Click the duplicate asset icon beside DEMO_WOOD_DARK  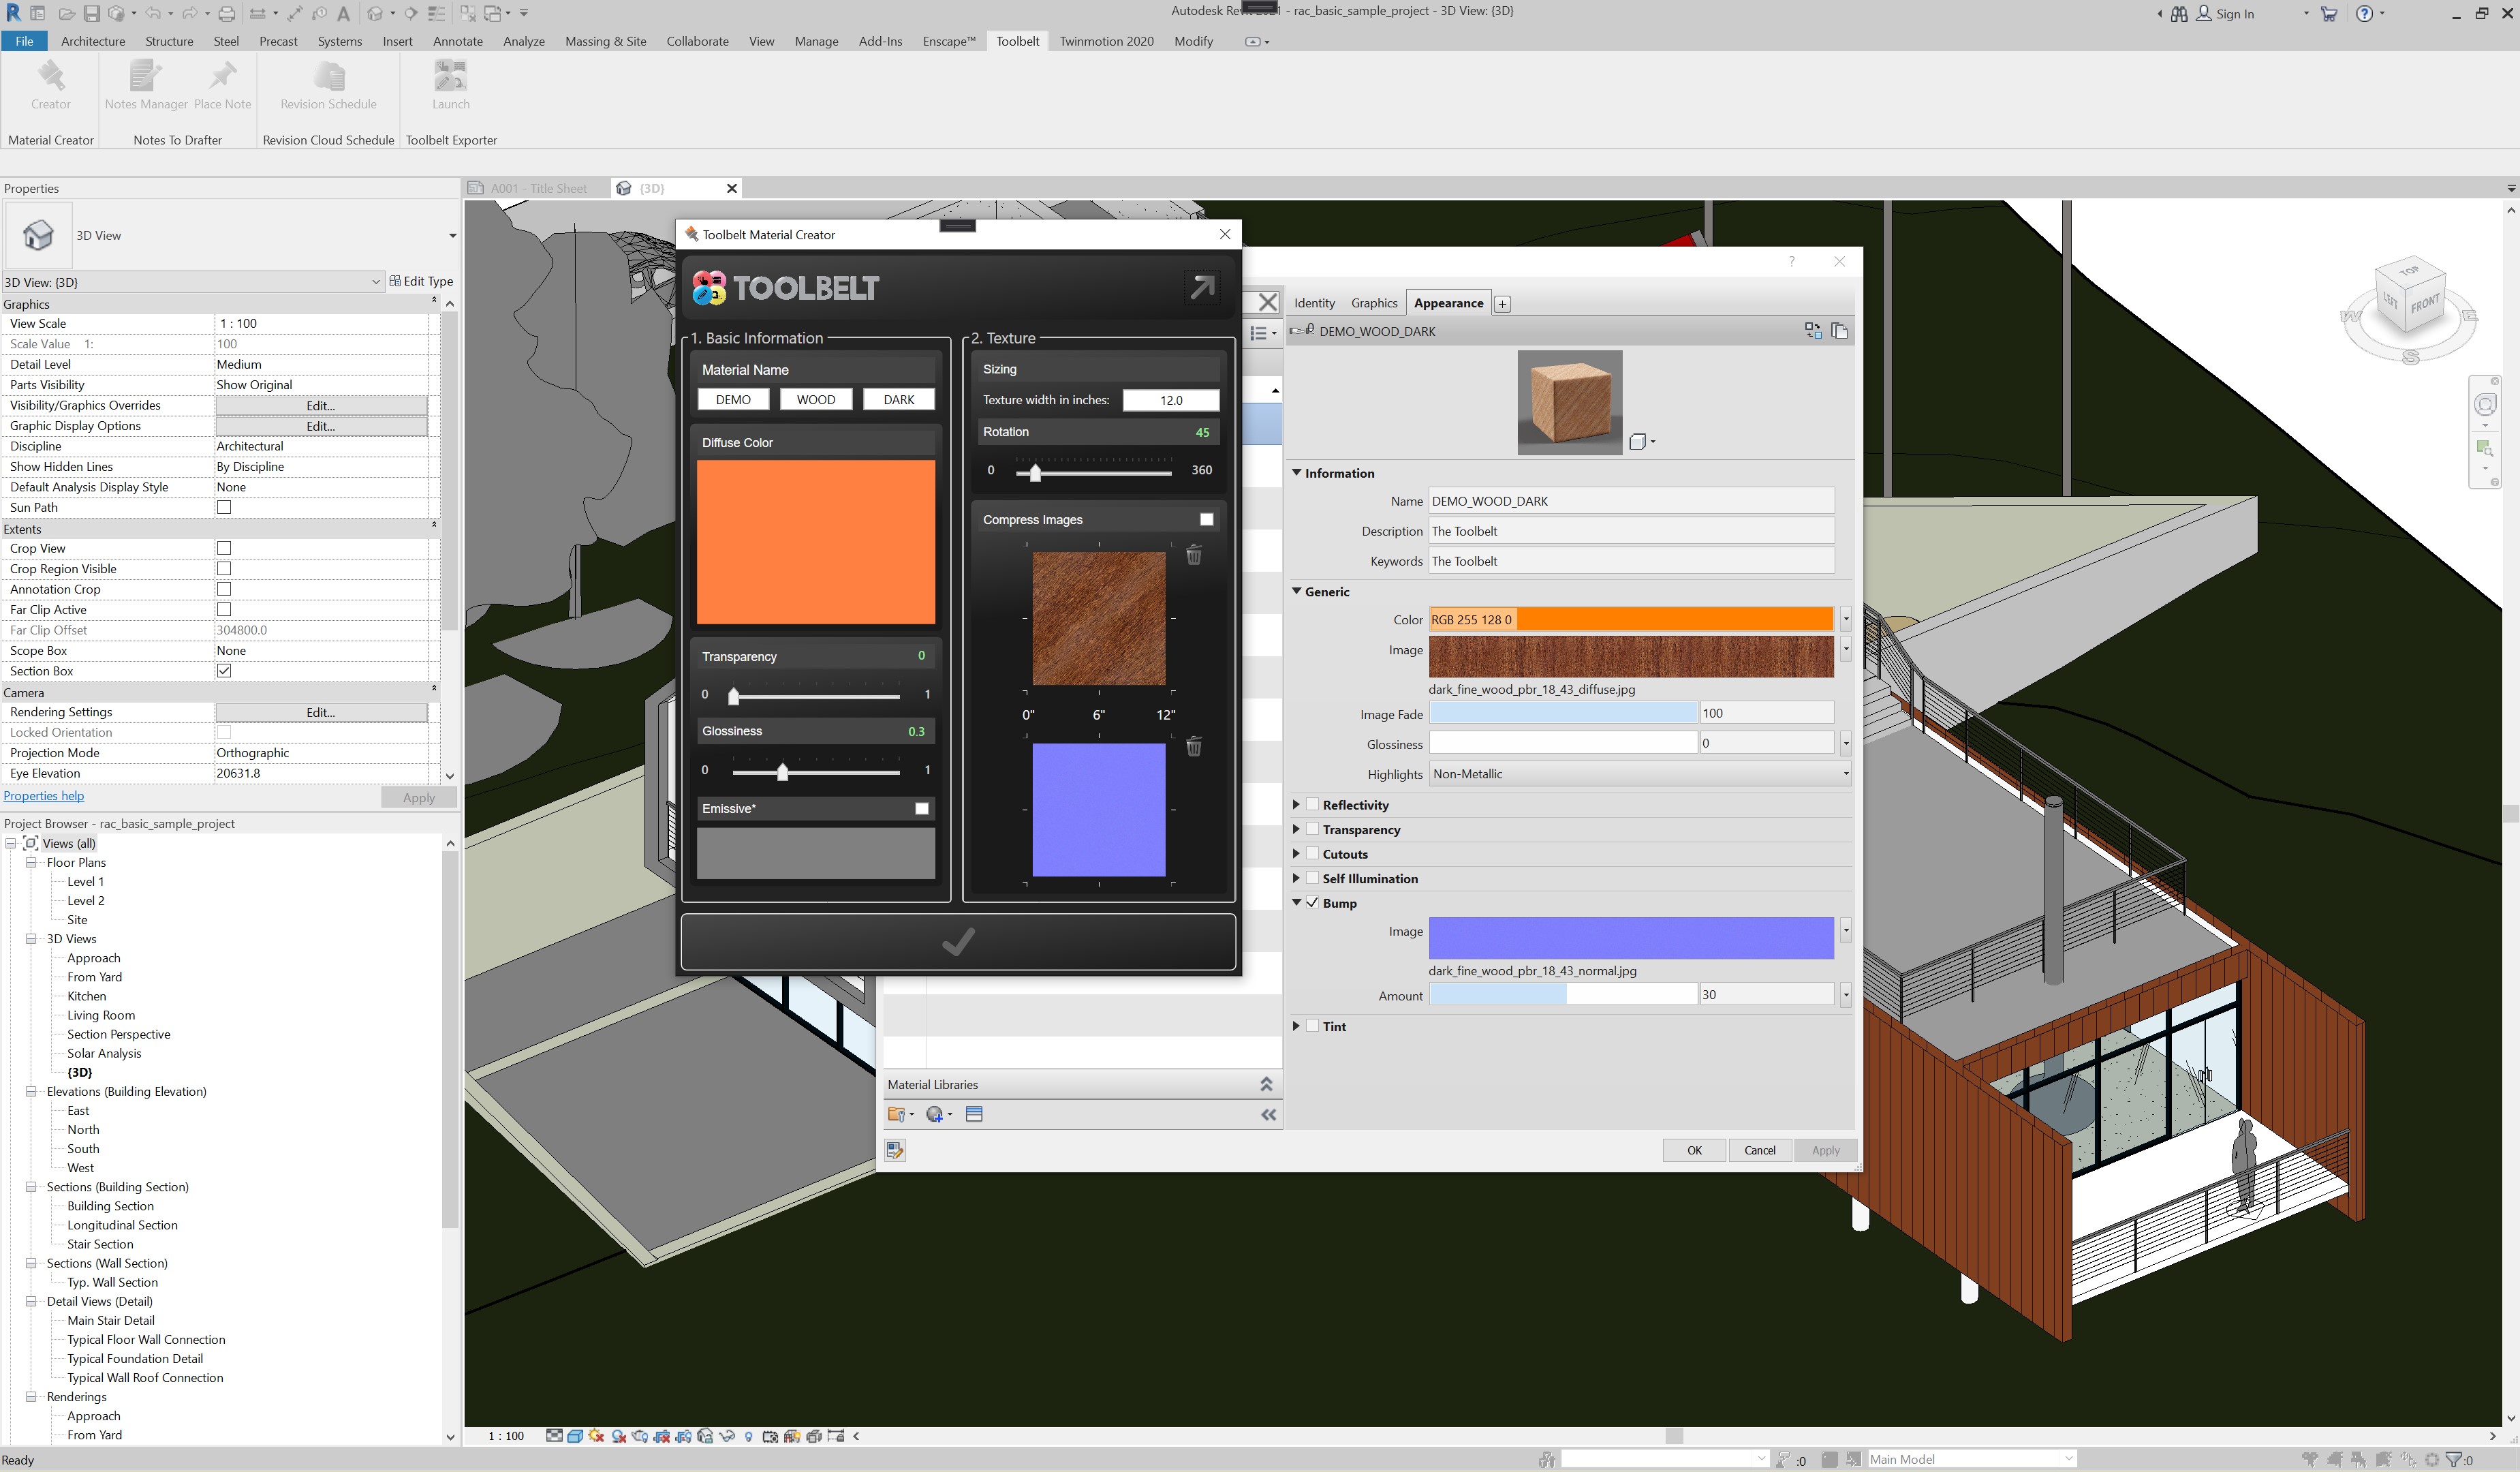pos(1839,331)
